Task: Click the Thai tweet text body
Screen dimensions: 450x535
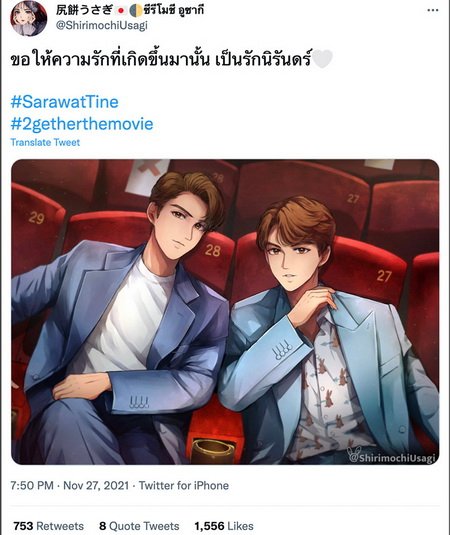Action: (160, 59)
